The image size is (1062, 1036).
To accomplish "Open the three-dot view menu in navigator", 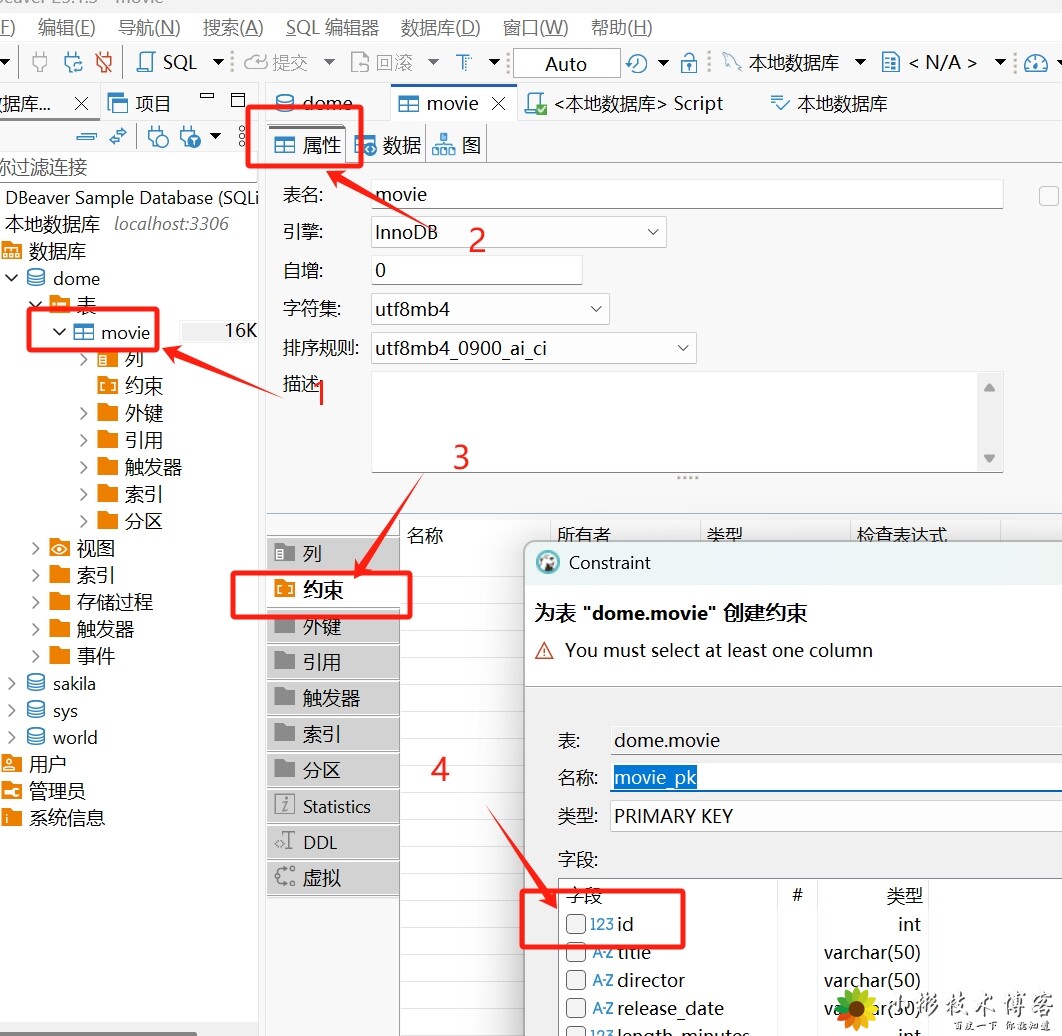I will pos(242,136).
